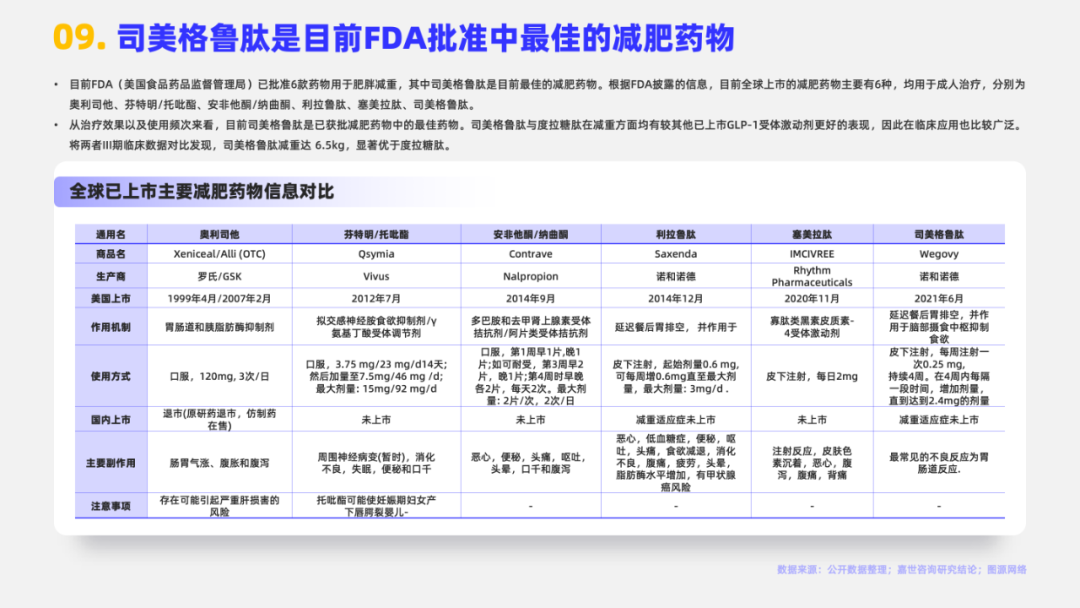
Task: Select the 存在可能引起严重肝损害的风险 cell
Action: click(219, 506)
